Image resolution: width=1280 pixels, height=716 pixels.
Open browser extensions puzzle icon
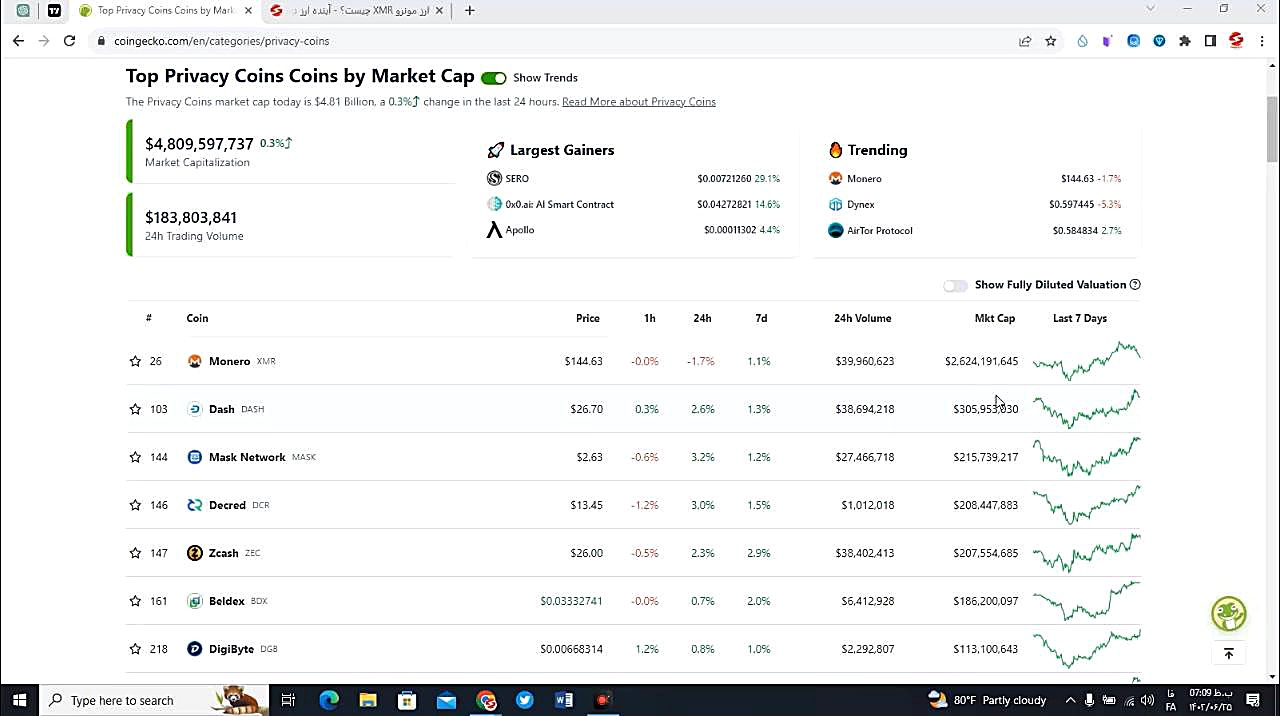click(x=1185, y=41)
